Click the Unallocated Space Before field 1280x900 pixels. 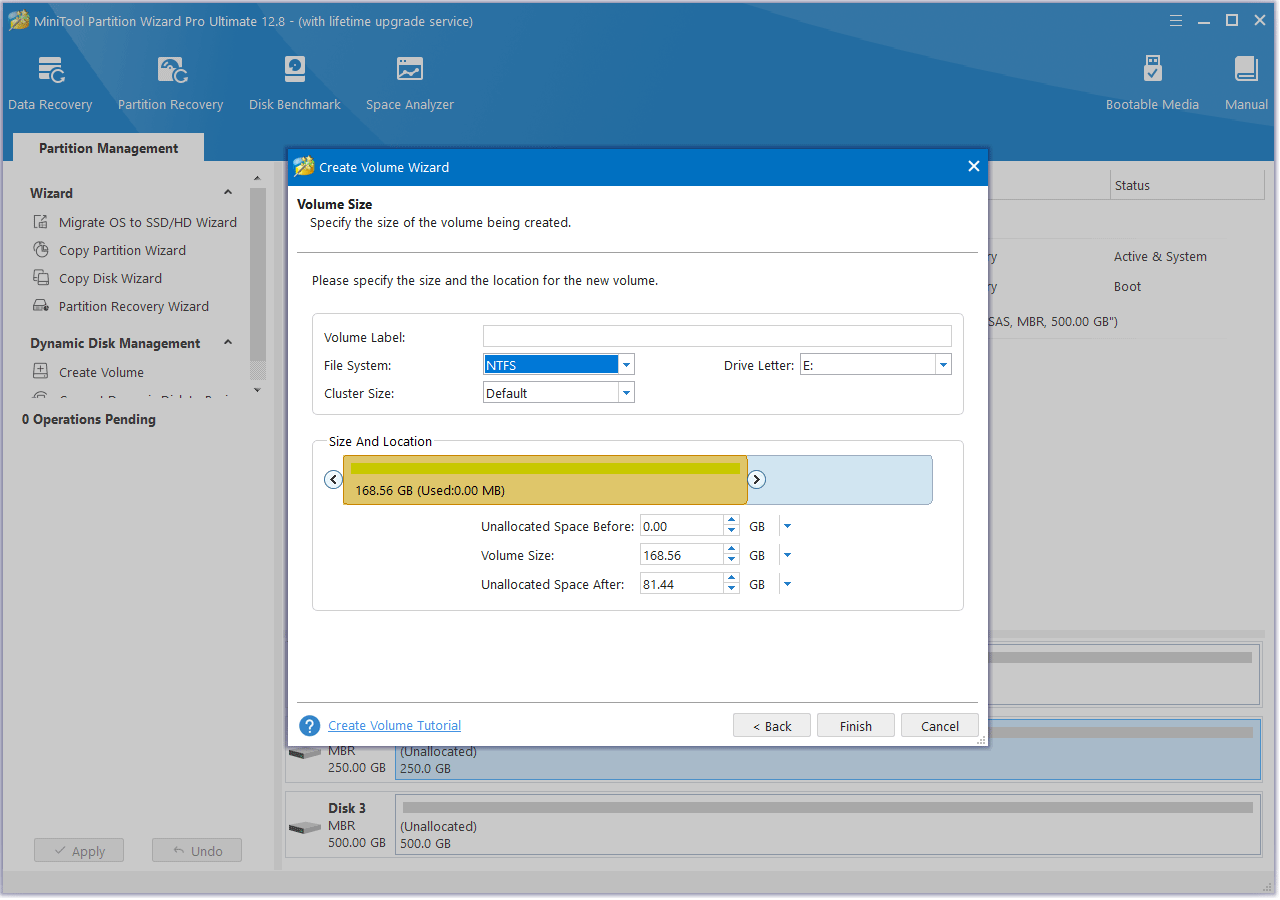[682, 526]
